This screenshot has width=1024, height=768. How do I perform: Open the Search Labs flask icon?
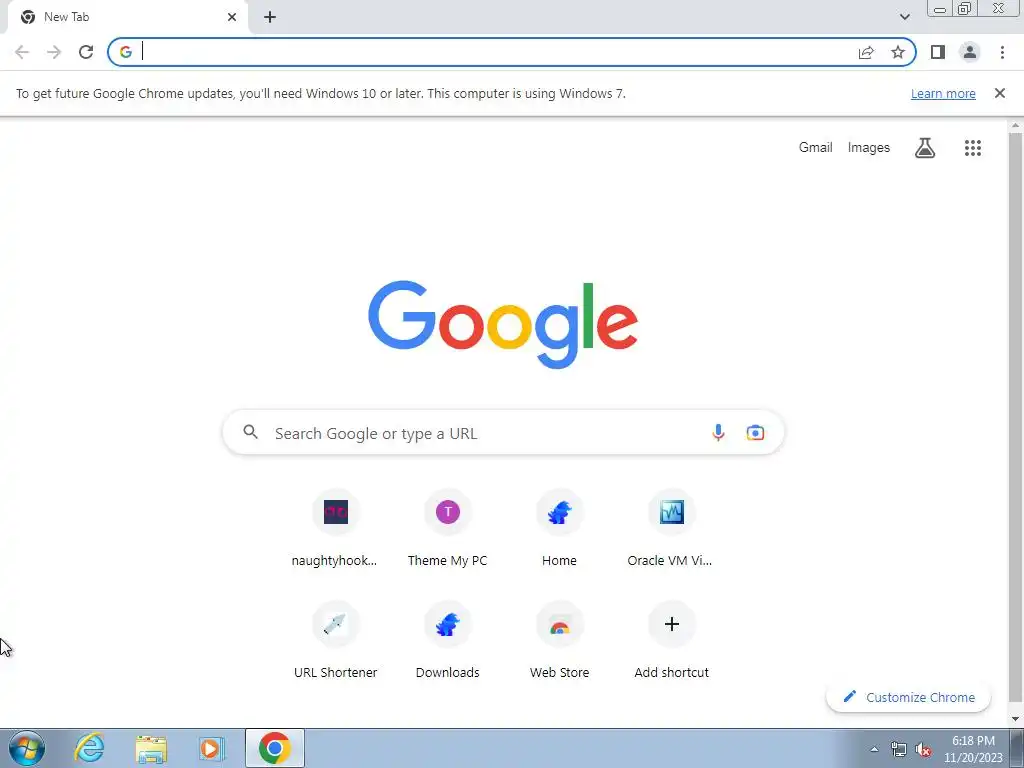tap(925, 148)
